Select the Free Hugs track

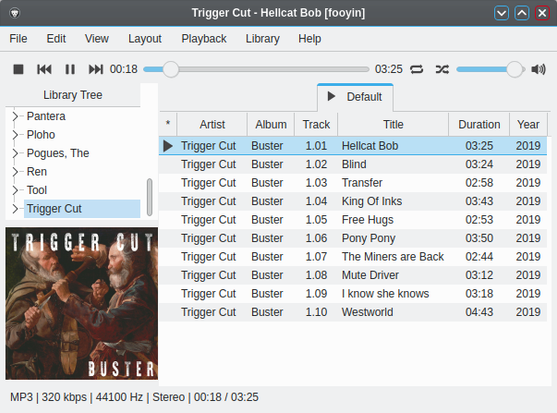tap(353, 219)
